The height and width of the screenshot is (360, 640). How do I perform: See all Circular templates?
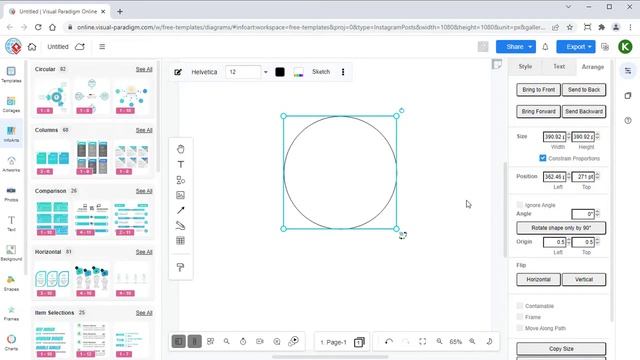[x=144, y=69]
